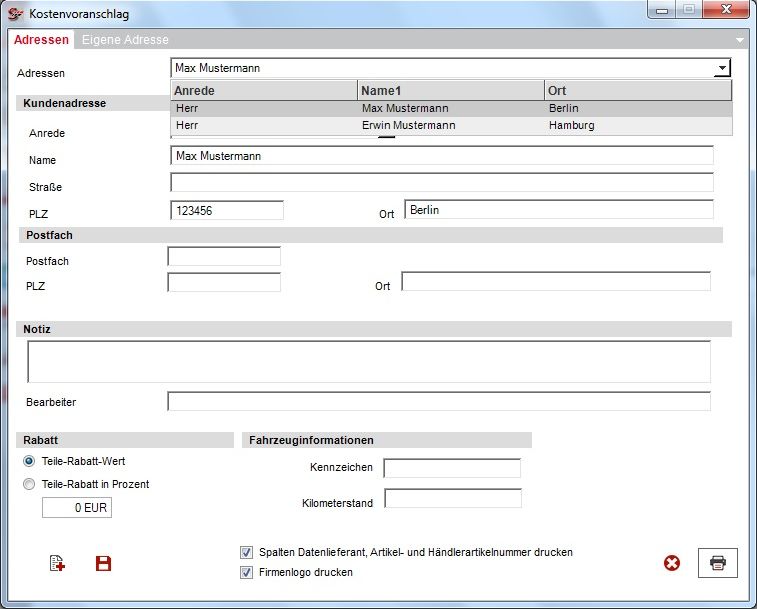Open the tab overflow arrow at right
Screen dimensions: 757x610
point(740,40)
